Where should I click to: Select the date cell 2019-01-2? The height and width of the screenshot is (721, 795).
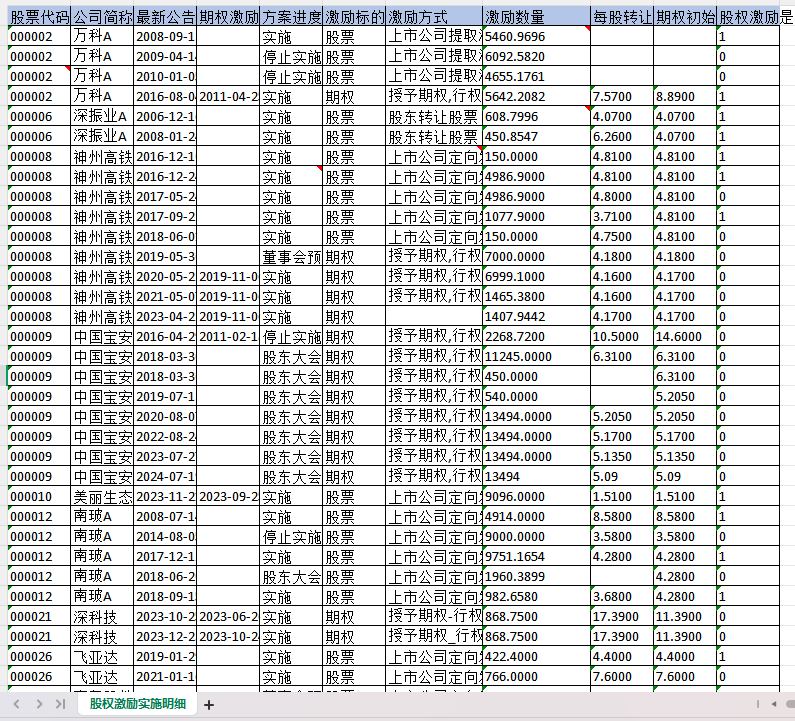(165, 657)
